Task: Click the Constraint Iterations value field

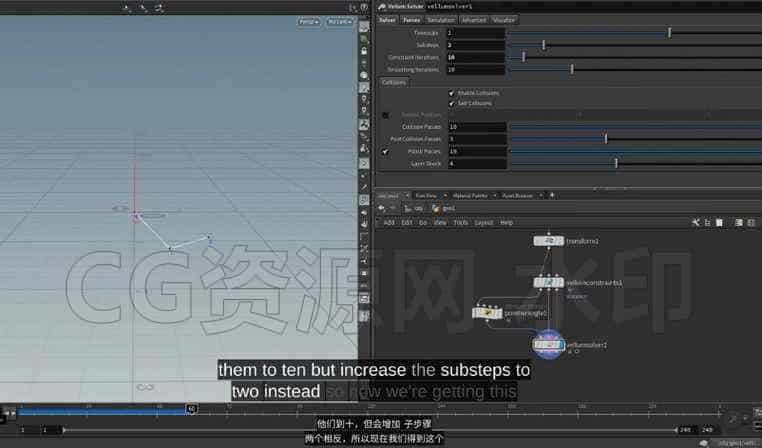Action: (476, 57)
